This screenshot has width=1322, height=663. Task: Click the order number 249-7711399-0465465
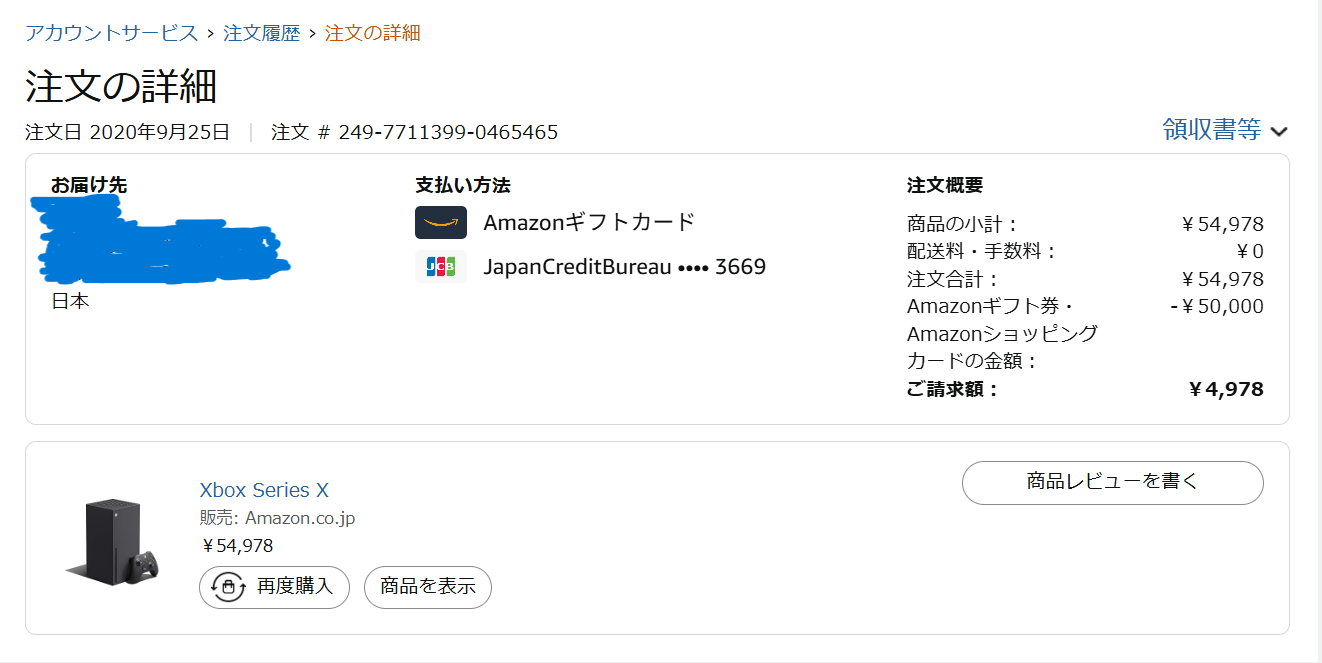click(x=448, y=132)
